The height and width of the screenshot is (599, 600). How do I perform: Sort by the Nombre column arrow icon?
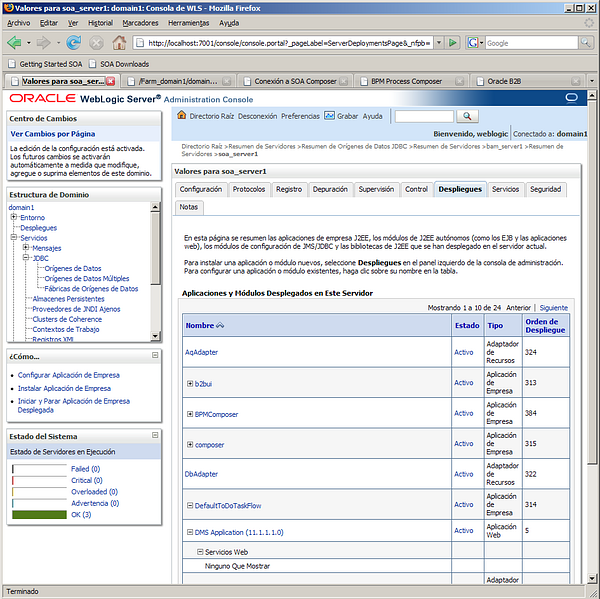pyautogui.click(x=220, y=325)
